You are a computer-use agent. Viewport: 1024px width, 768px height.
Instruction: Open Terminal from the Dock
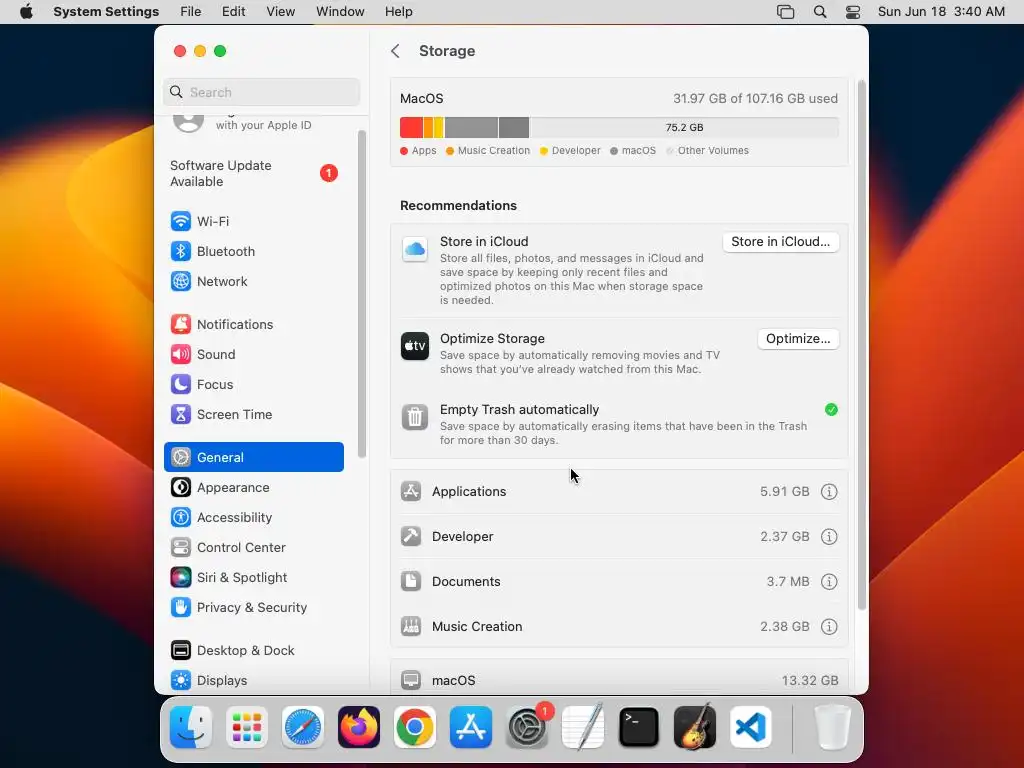click(x=639, y=727)
